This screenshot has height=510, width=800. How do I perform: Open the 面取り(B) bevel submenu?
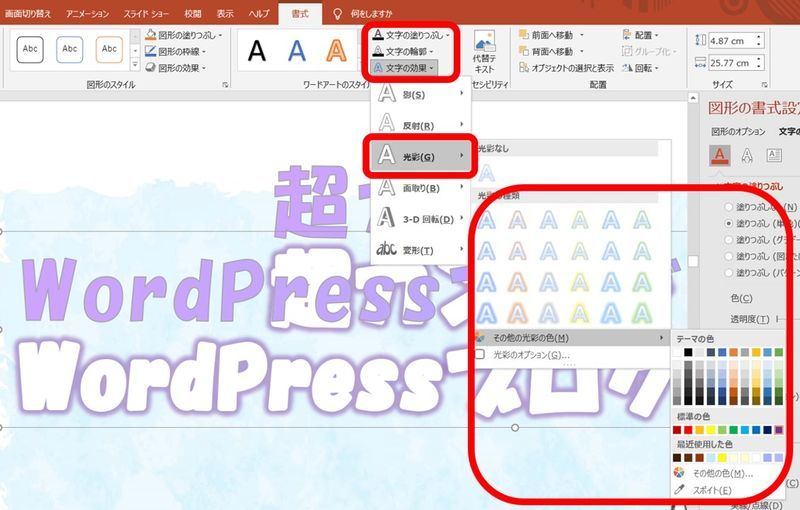click(421, 188)
